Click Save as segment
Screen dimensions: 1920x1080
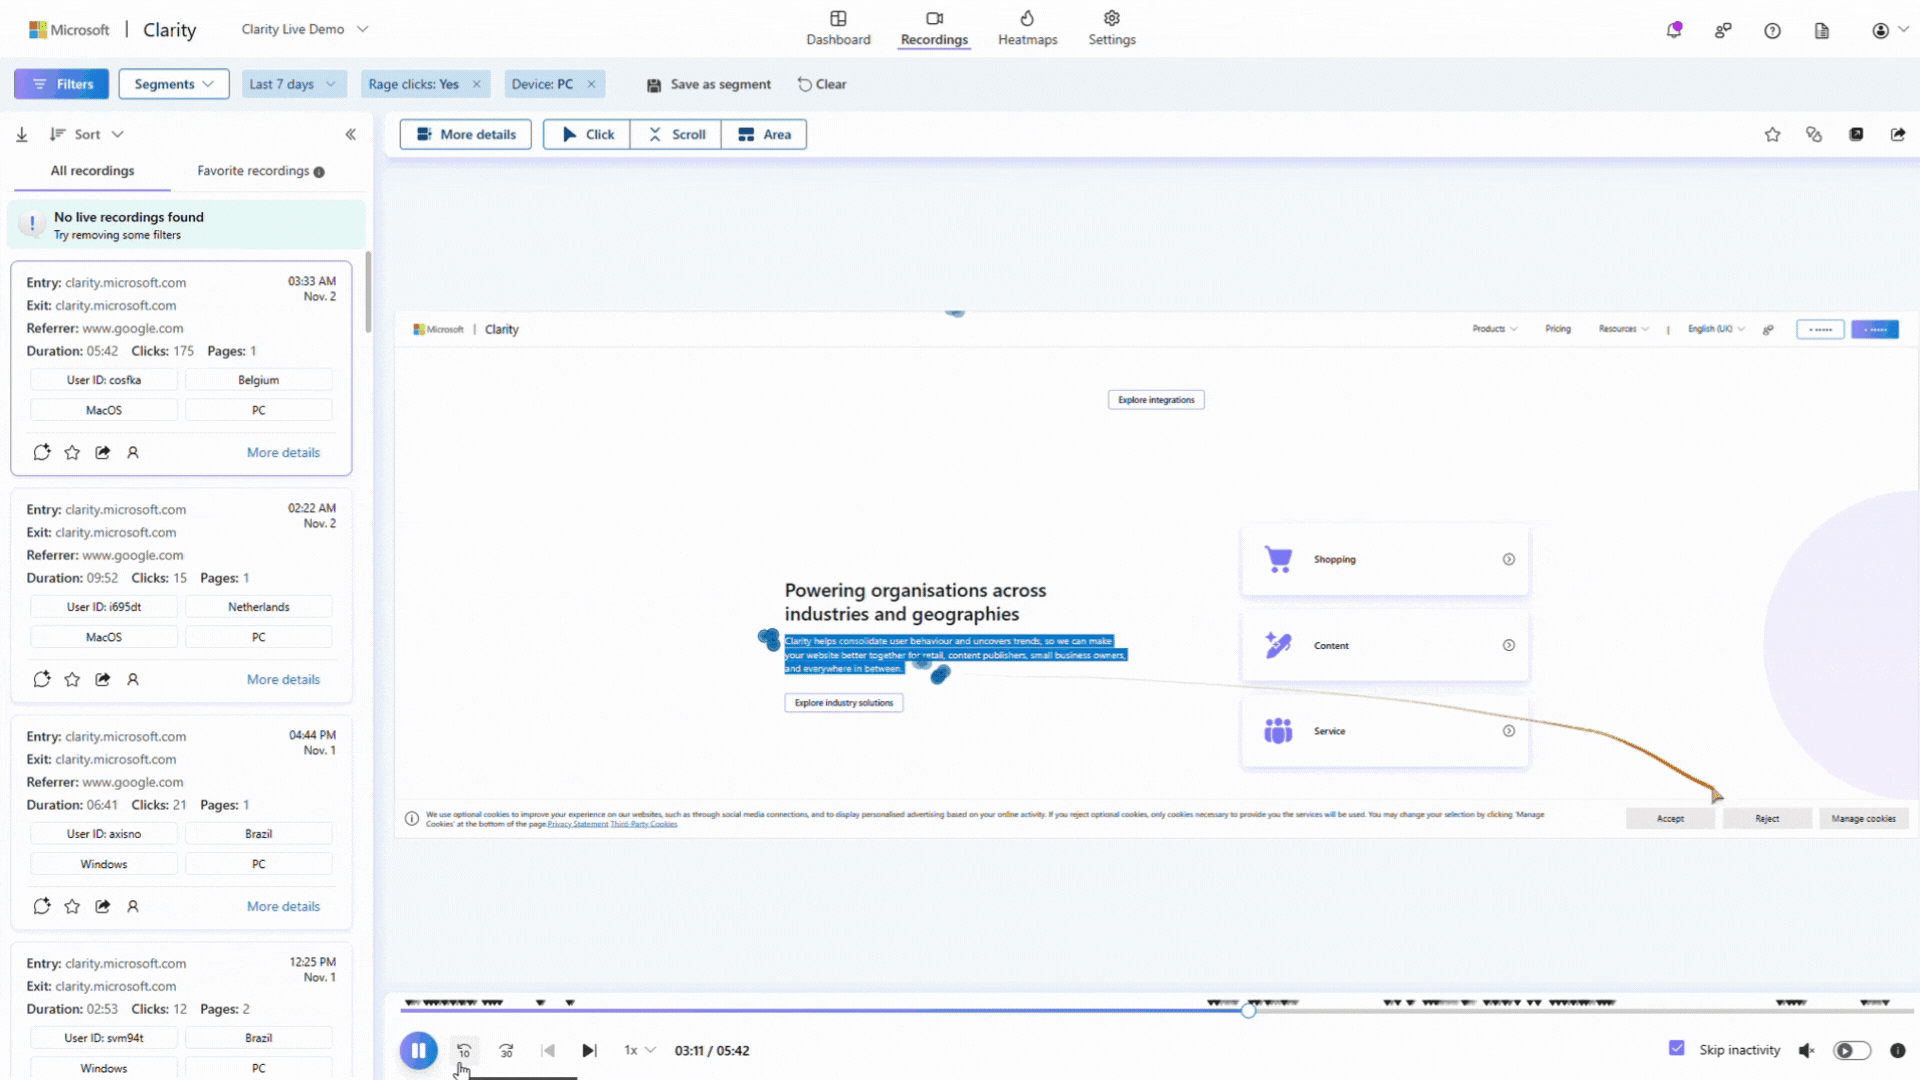(709, 84)
